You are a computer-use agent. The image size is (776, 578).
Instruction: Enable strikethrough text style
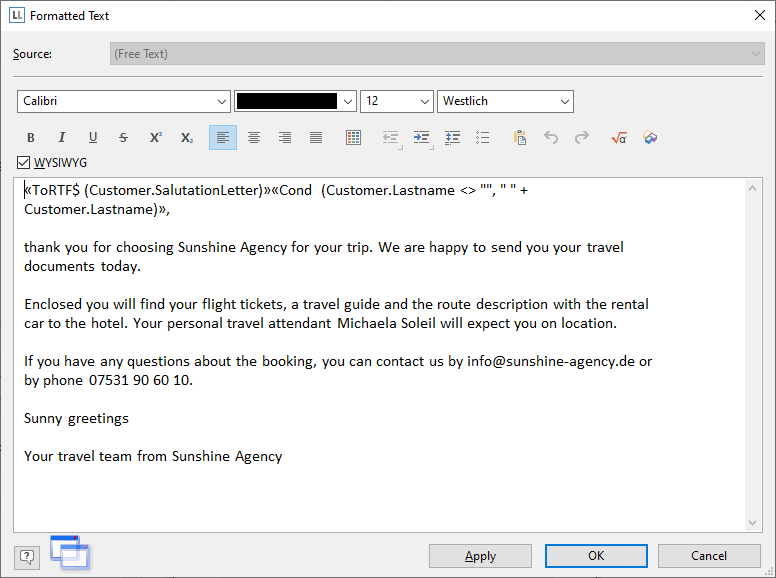click(x=123, y=138)
